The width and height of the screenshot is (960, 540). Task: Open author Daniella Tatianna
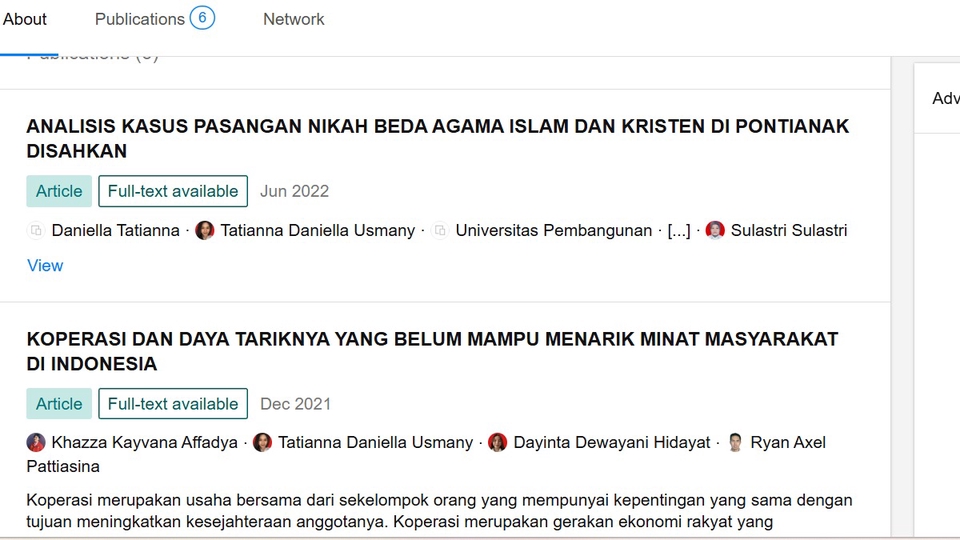pos(115,230)
